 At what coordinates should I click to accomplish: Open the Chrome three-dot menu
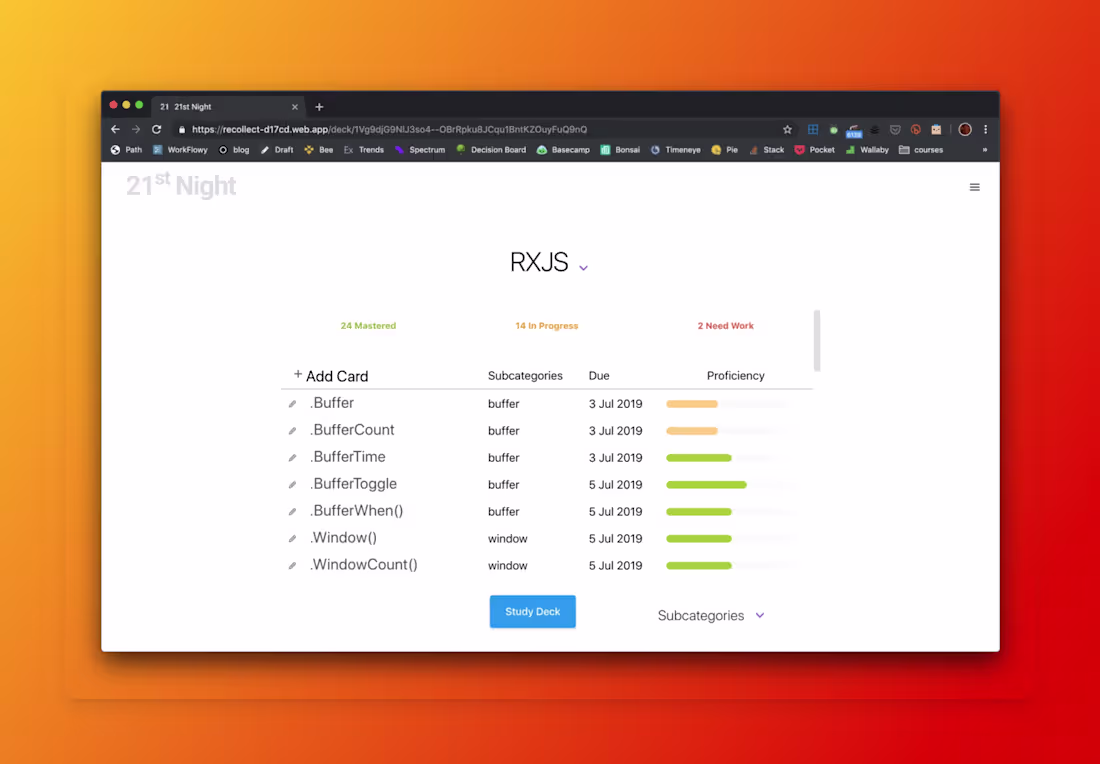(985, 129)
